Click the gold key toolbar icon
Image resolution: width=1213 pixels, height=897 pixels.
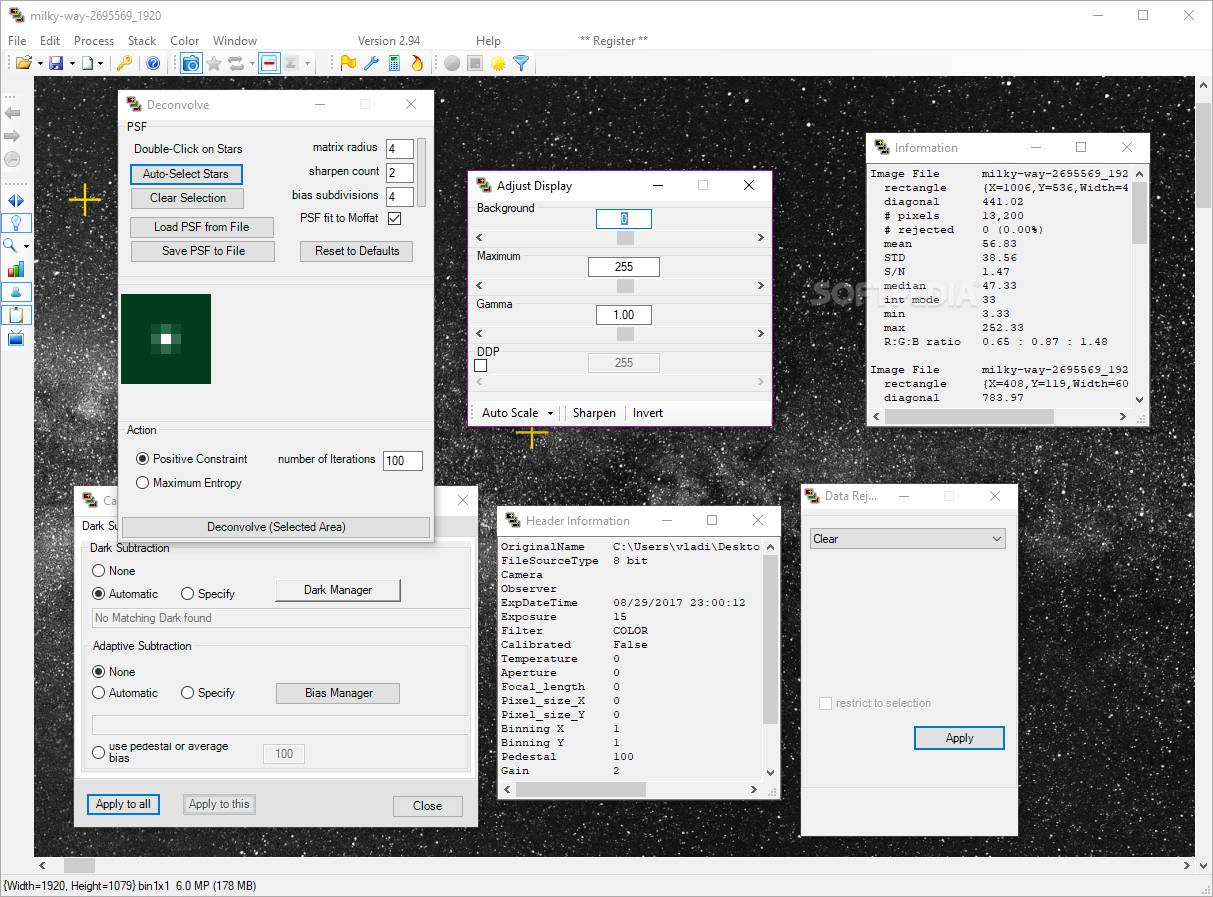(x=124, y=63)
